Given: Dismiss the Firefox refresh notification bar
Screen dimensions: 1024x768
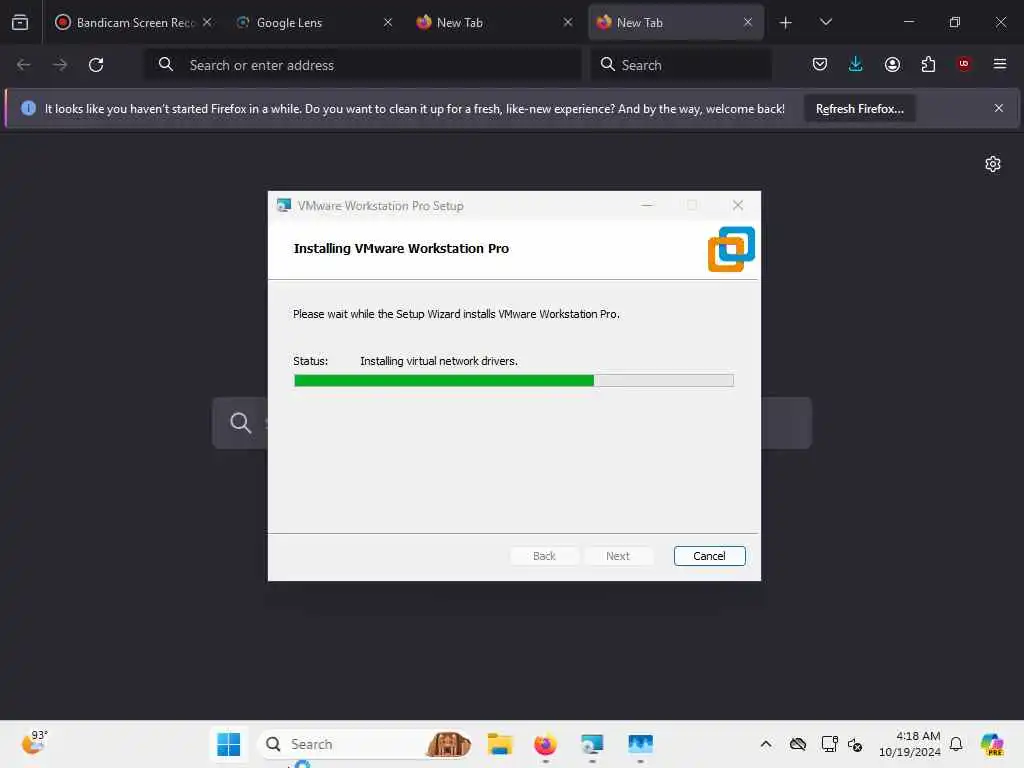Looking at the screenshot, I should point(999,108).
